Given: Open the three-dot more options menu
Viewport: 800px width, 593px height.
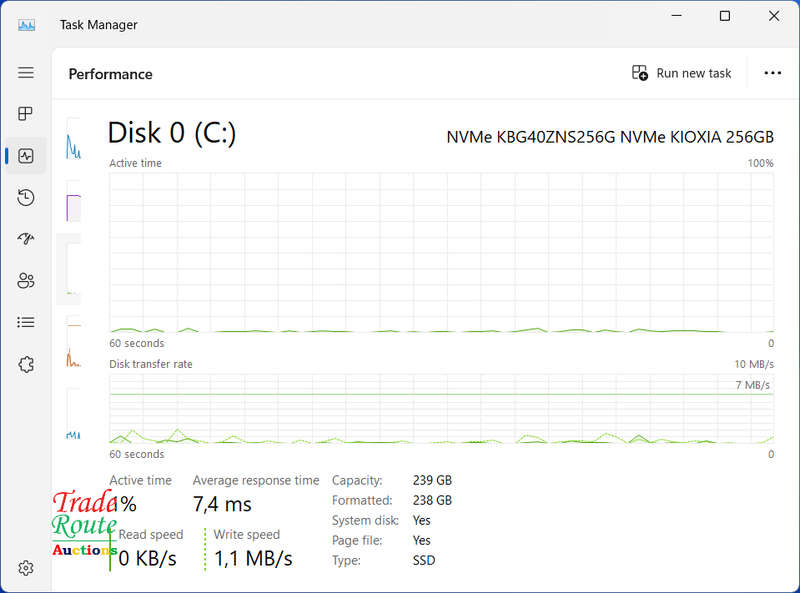Looking at the screenshot, I should point(772,73).
